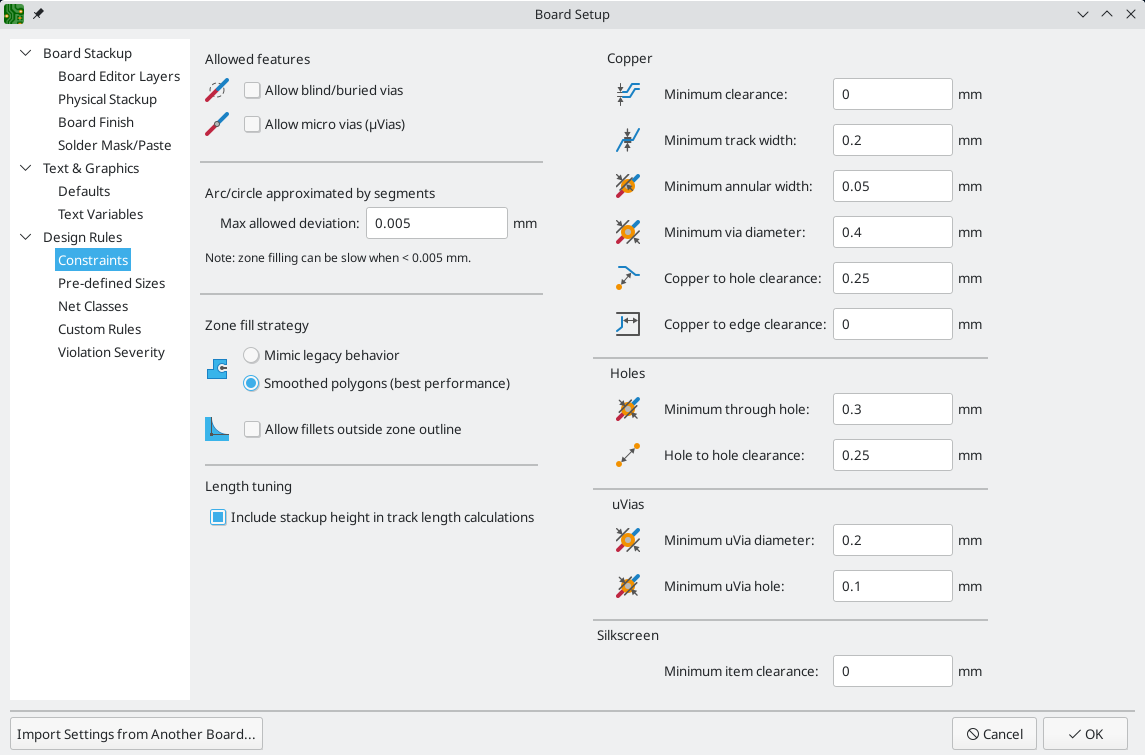The image size is (1145, 755).
Task: Collapse the Board Stackup tree section
Action: (26, 53)
